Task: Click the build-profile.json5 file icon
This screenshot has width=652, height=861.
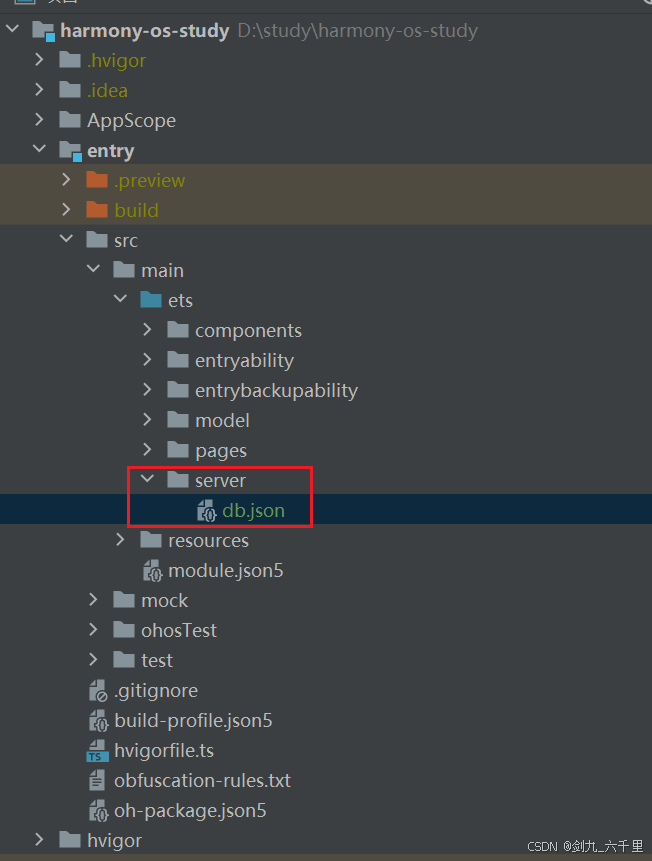Action: pos(98,720)
